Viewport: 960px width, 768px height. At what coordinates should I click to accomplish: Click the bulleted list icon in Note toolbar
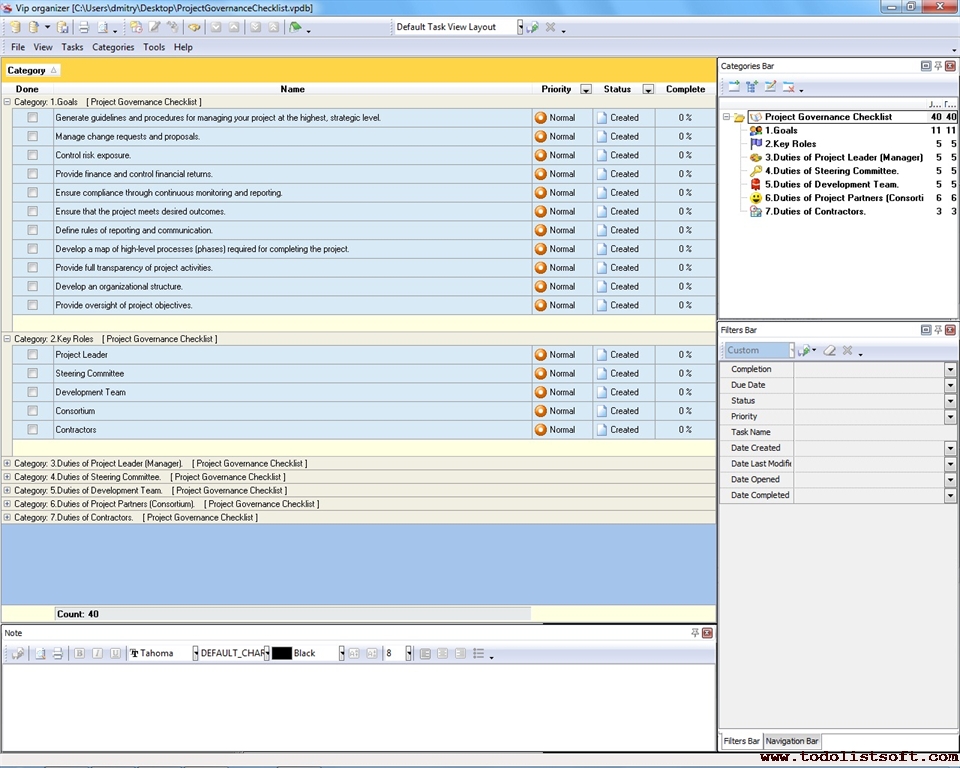click(479, 654)
